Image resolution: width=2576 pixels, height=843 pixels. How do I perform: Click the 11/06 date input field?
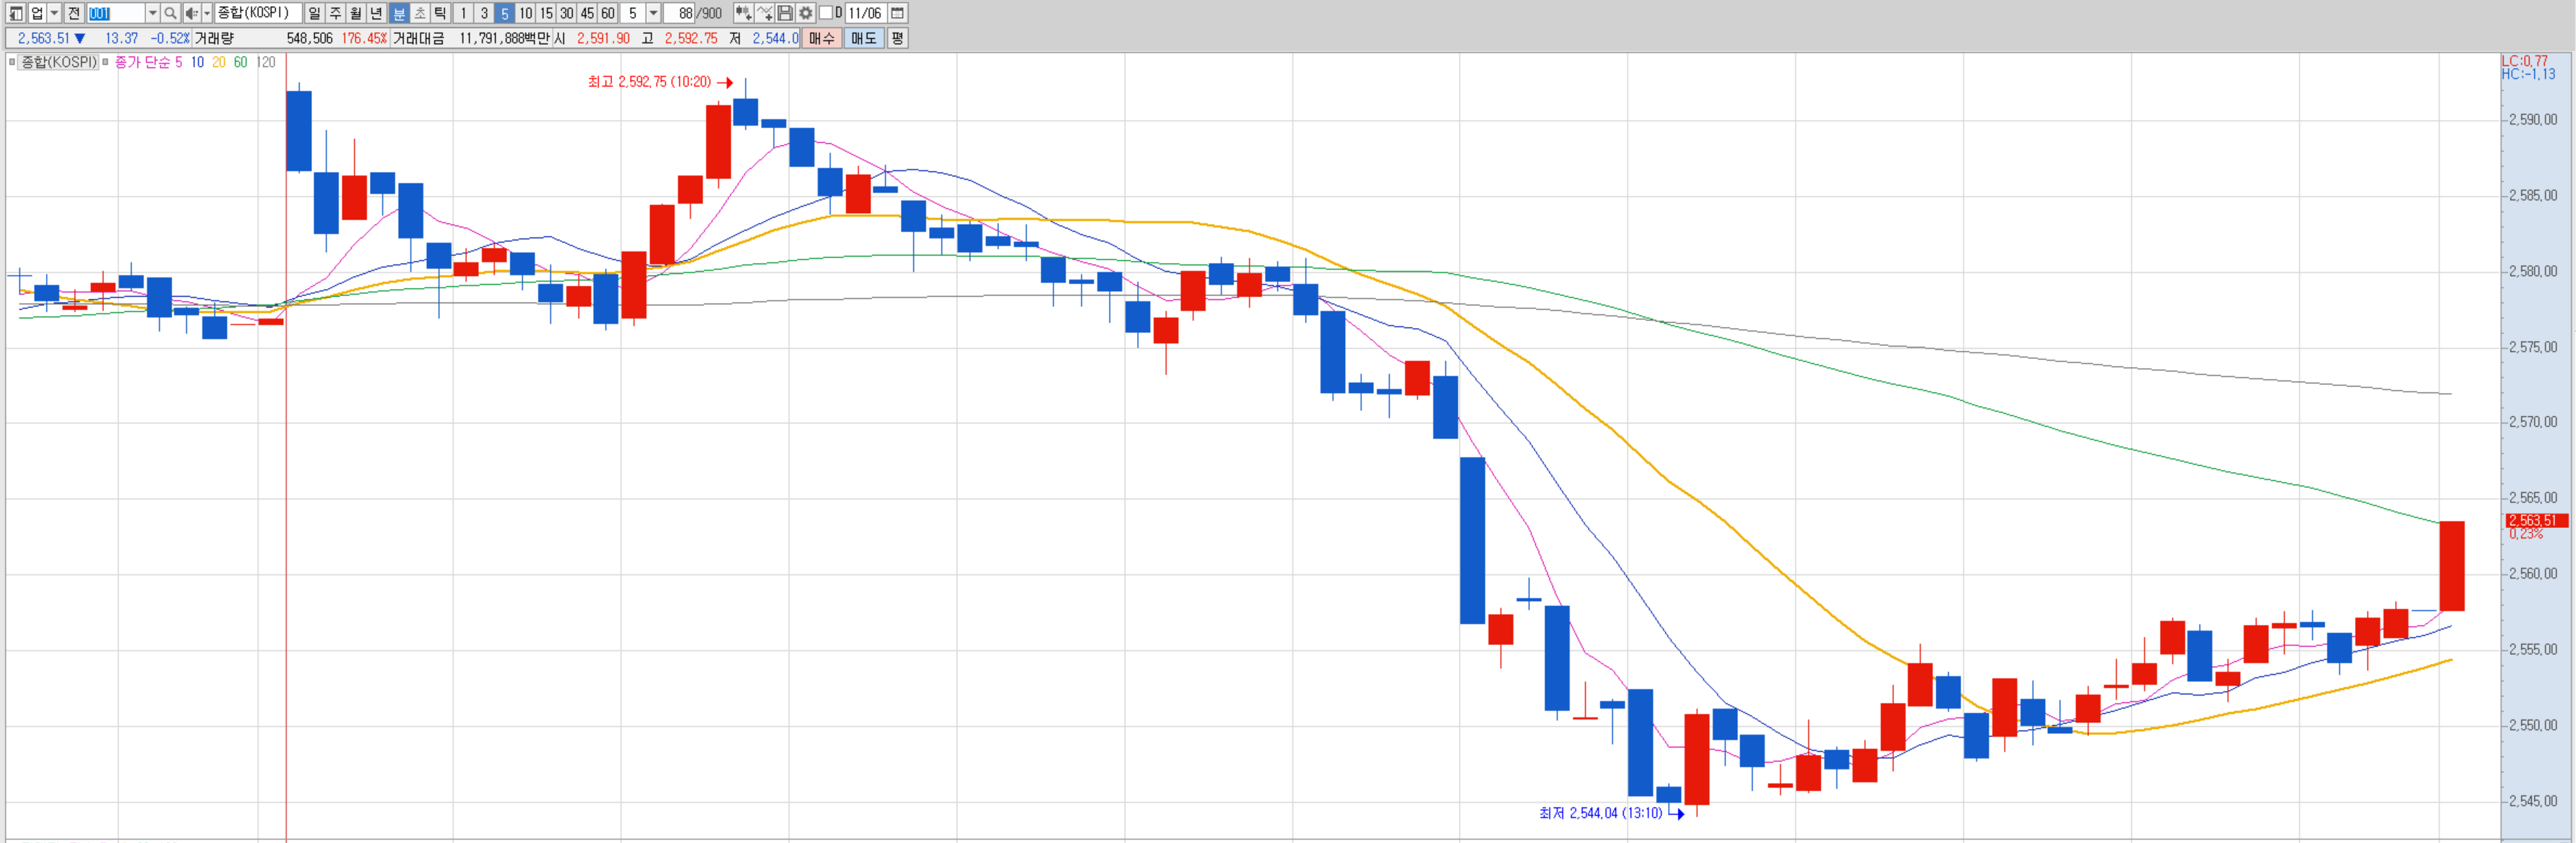tap(865, 13)
